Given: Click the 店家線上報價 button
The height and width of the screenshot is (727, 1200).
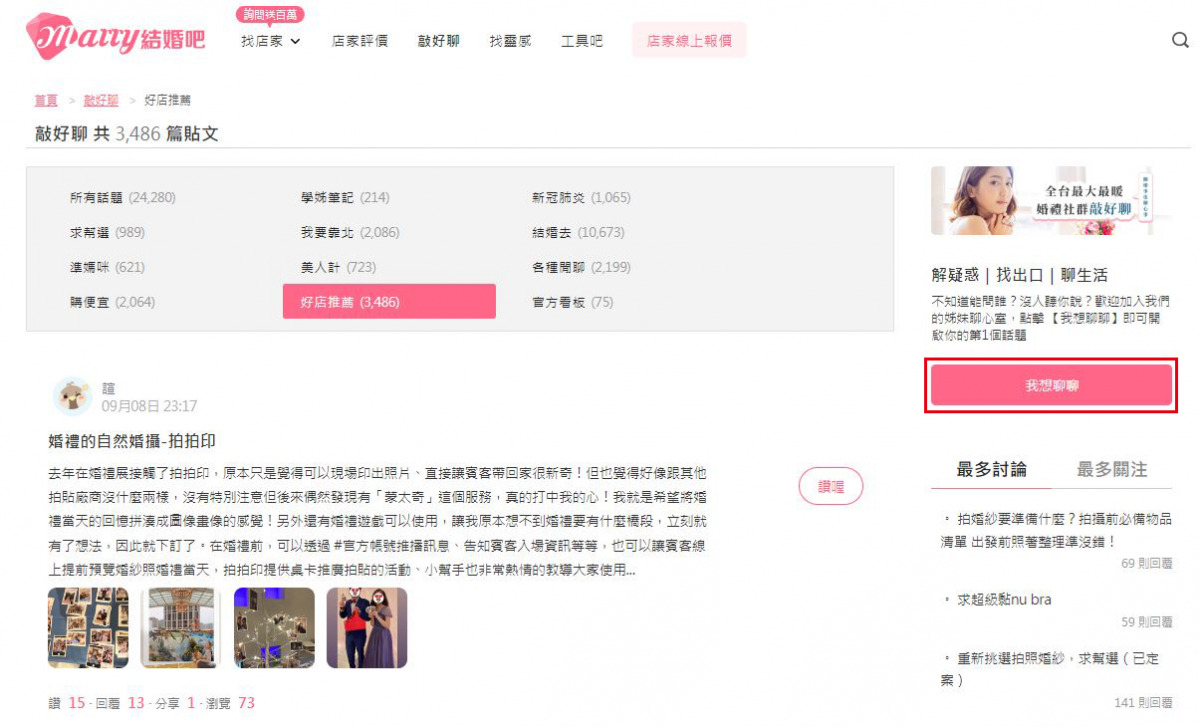Looking at the screenshot, I should click(x=689, y=41).
